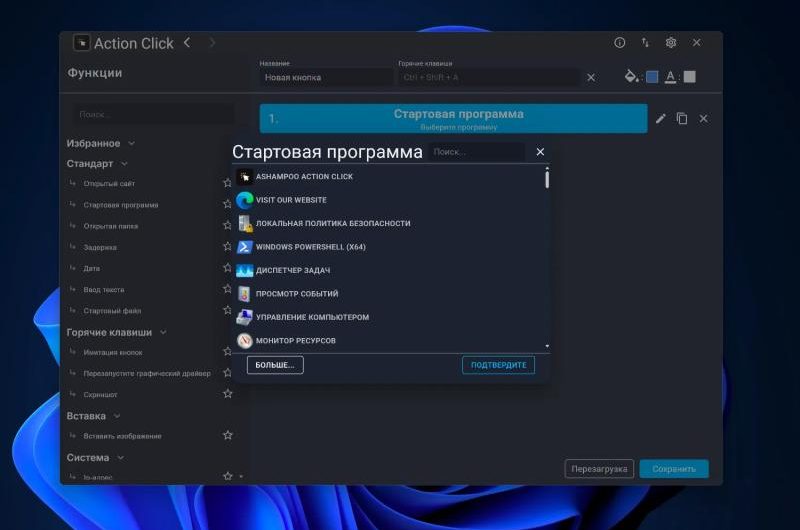Go forward with the right chevron arrow

coord(212,43)
